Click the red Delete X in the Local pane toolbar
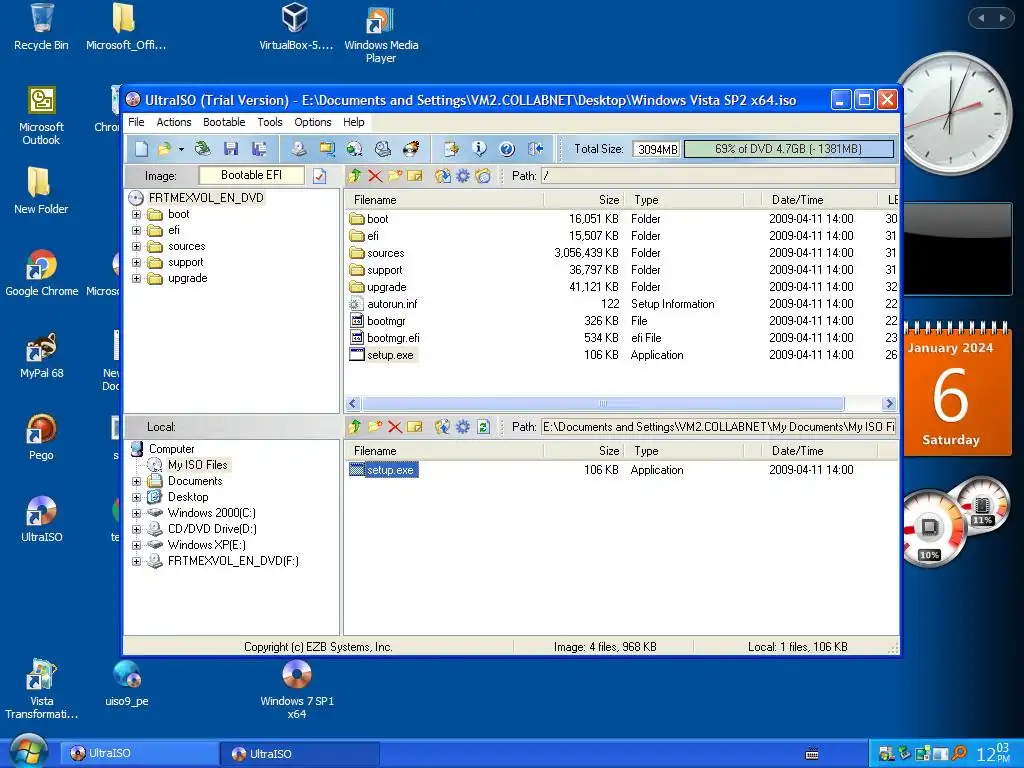This screenshot has height=768, width=1024. click(395, 426)
